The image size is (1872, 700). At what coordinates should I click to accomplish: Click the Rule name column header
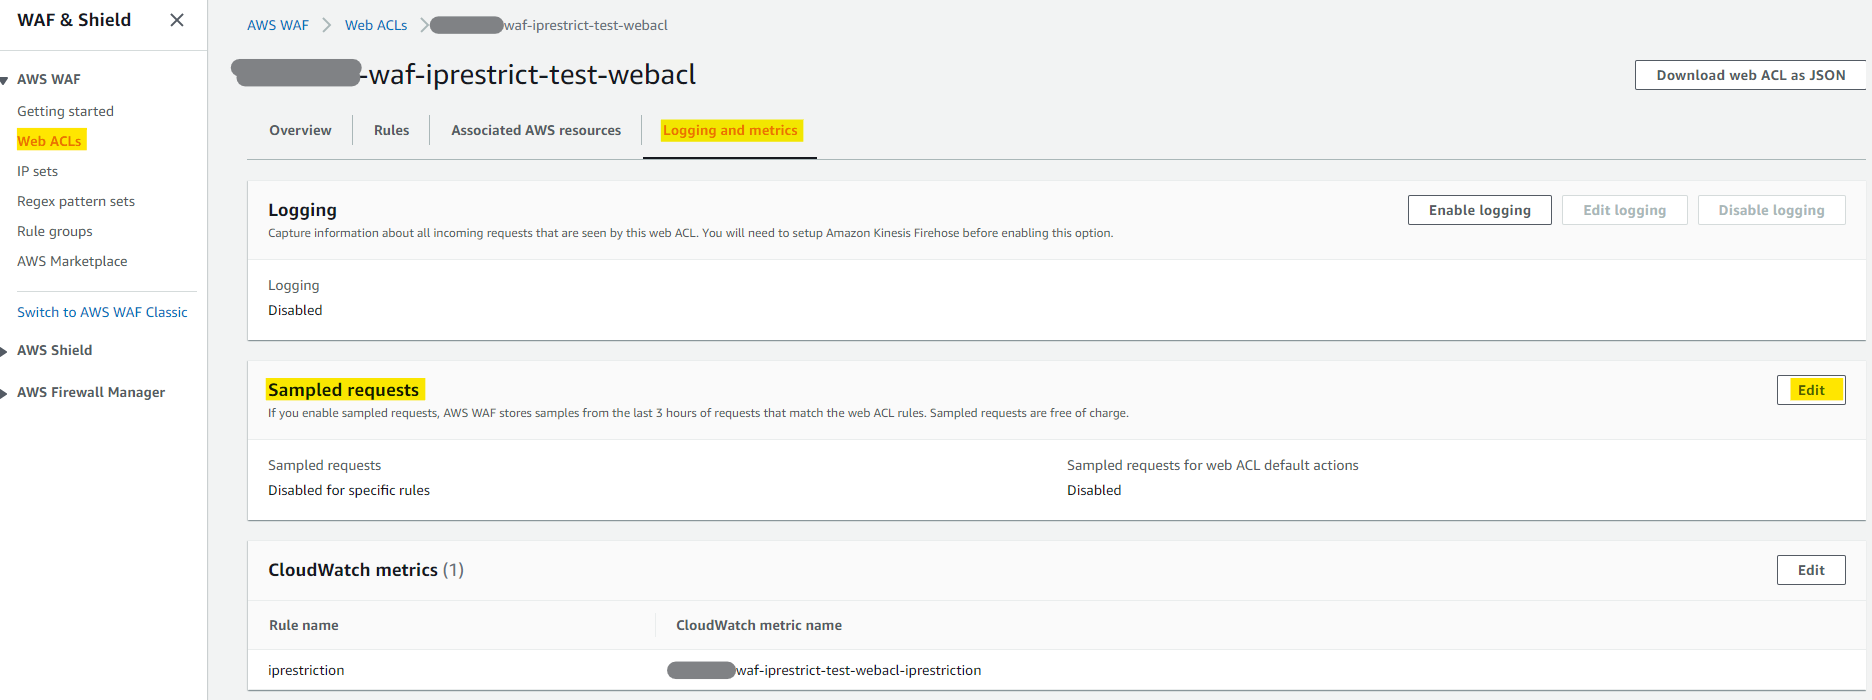(304, 625)
